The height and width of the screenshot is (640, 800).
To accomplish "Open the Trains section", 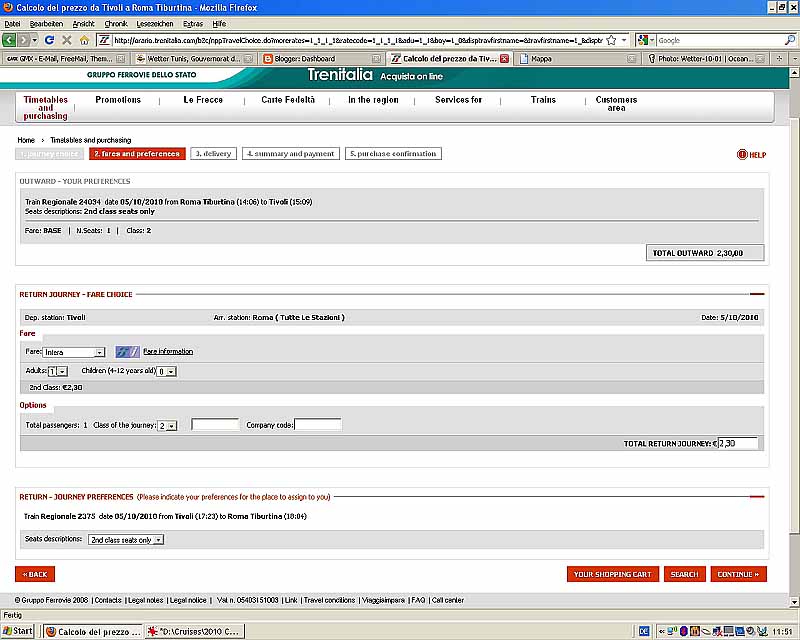I will (543, 100).
